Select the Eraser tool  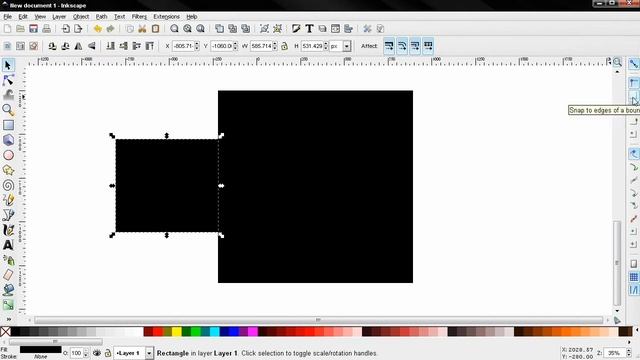8,275
